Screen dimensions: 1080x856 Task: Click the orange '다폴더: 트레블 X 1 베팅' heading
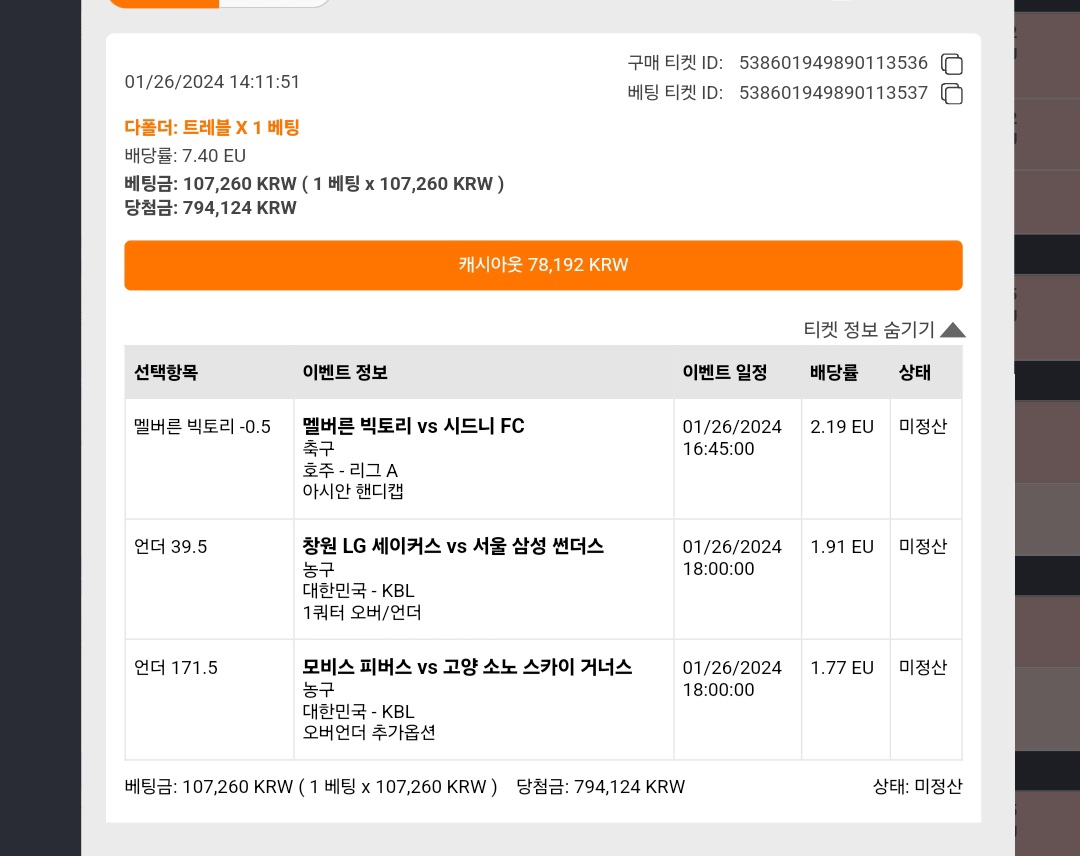pyautogui.click(x=212, y=127)
